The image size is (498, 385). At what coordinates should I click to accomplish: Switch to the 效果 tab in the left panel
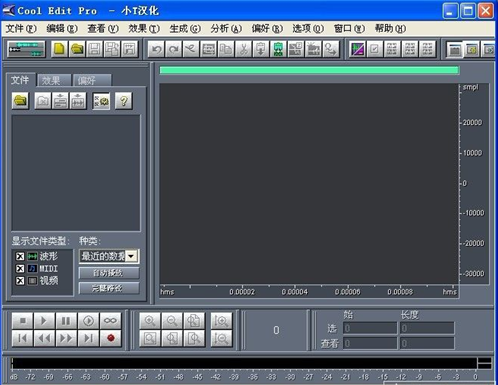click(x=54, y=80)
